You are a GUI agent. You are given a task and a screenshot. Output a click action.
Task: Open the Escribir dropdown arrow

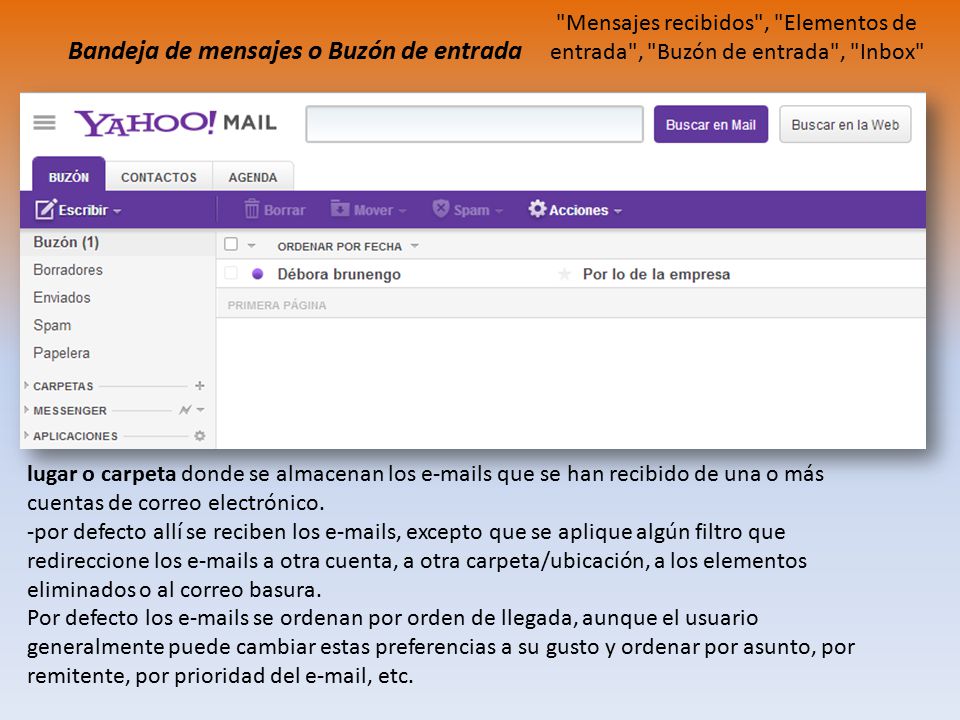117,211
